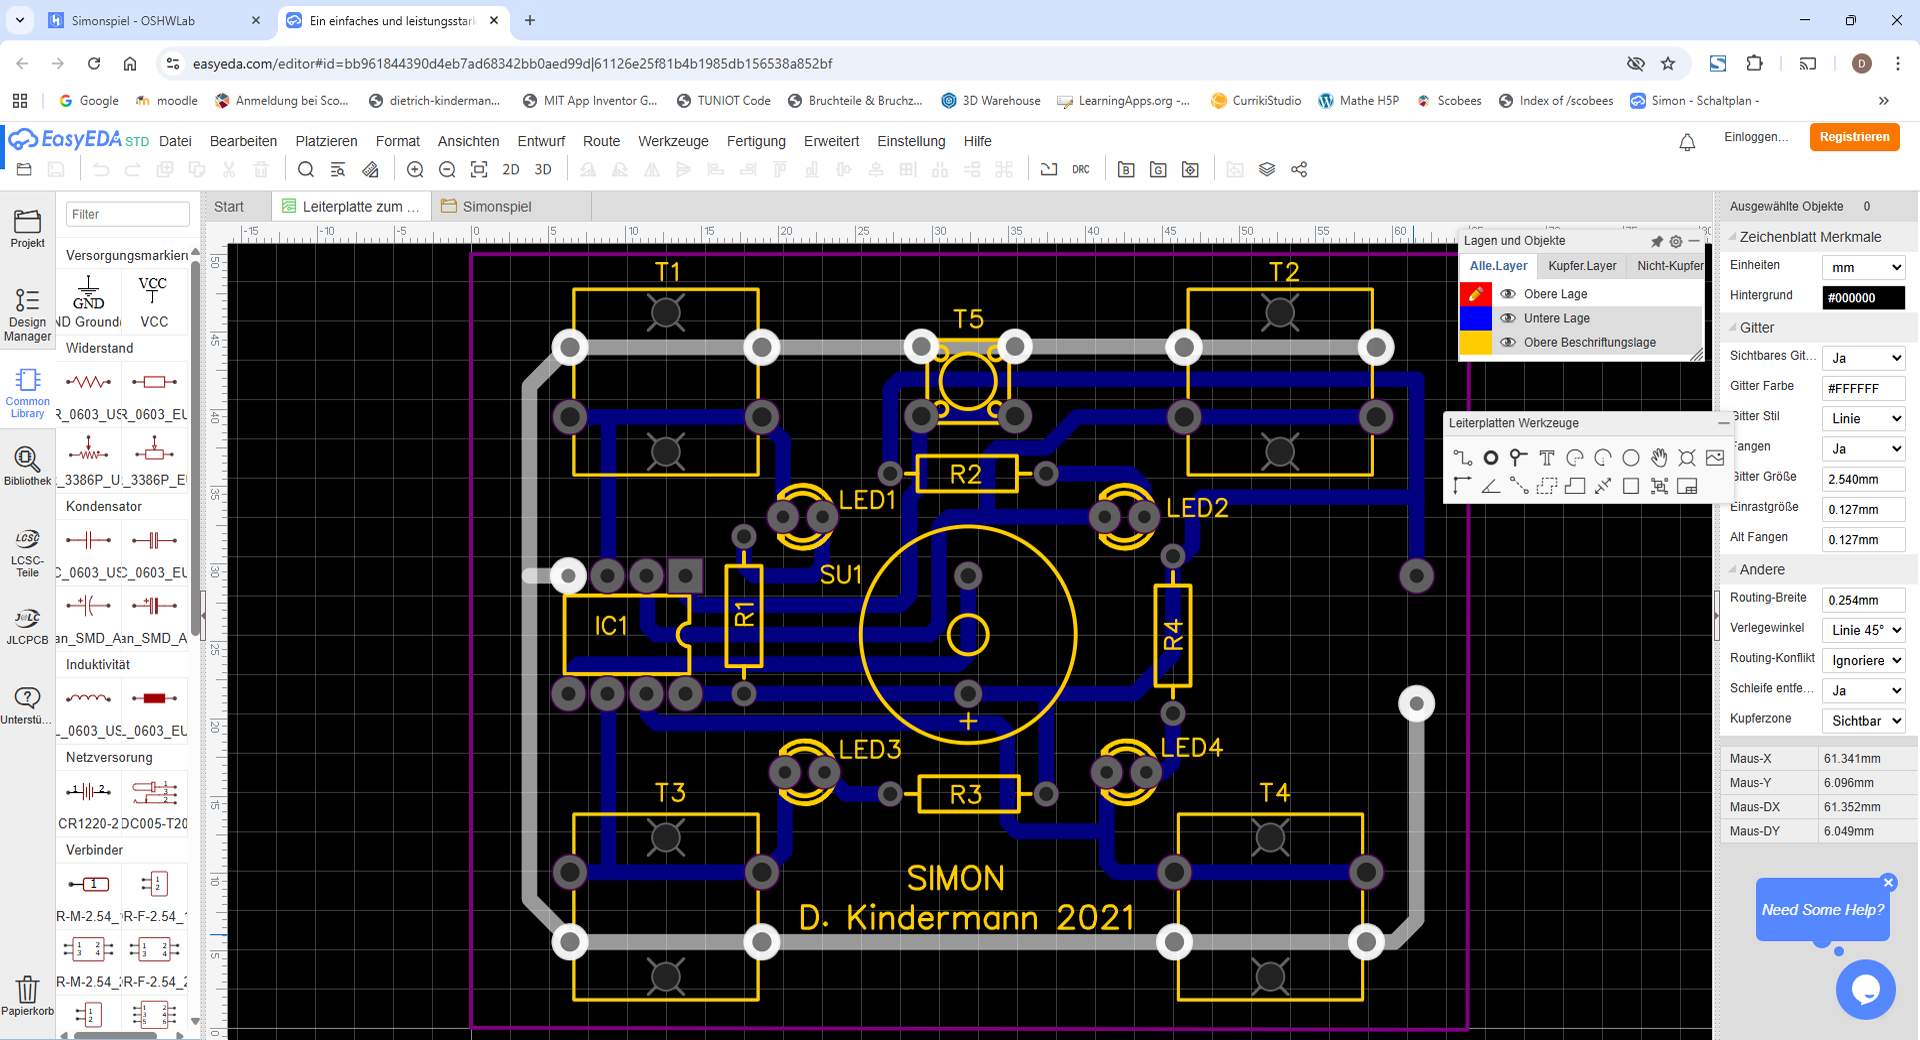The width and height of the screenshot is (1920, 1040).
Task: Open the Fertigung menu
Action: 755,141
